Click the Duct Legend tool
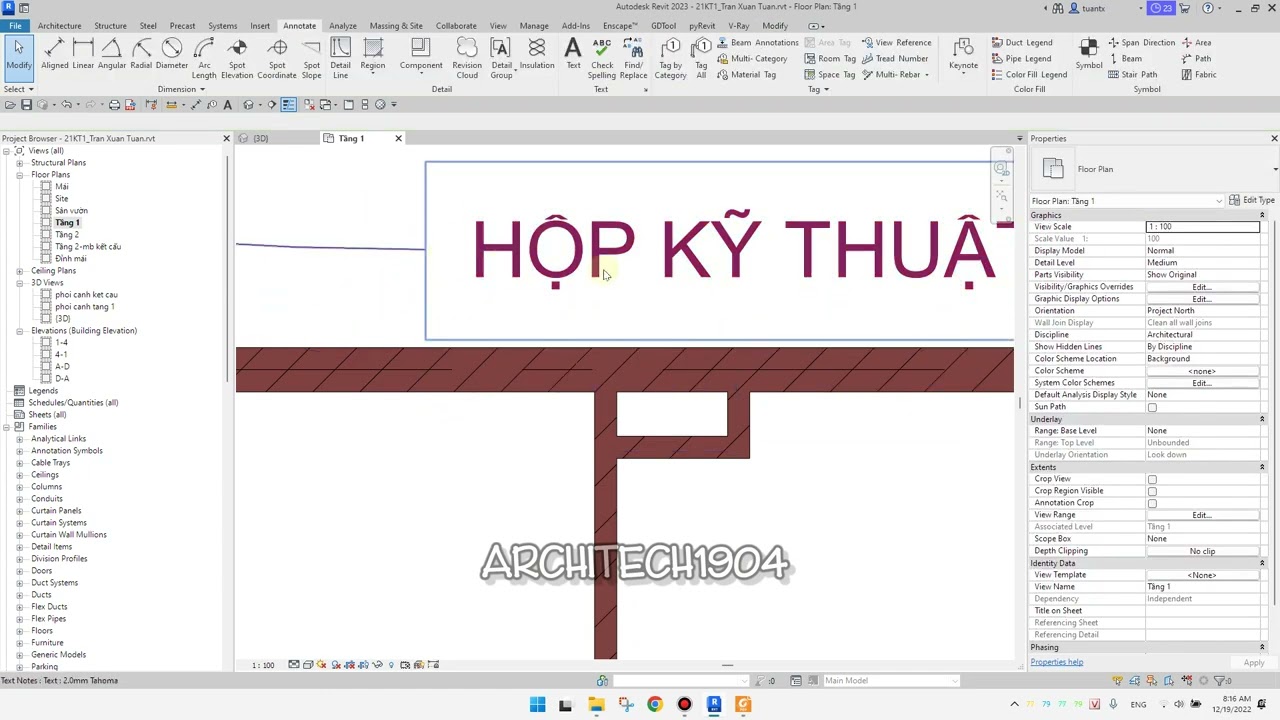1280x720 pixels. pyautogui.click(x=1022, y=42)
